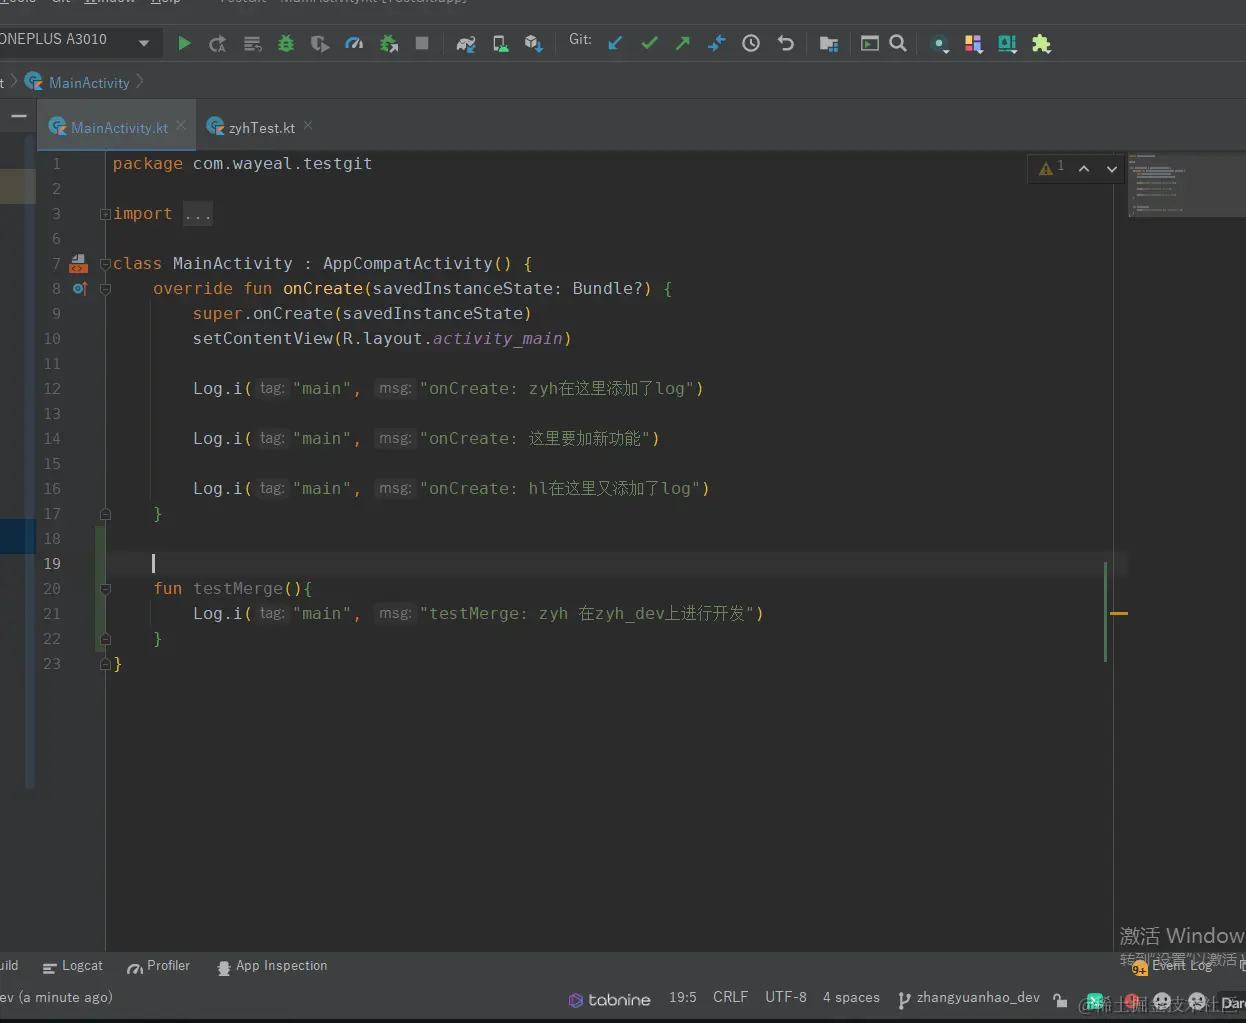This screenshot has width=1246, height=1023.
Task: Open Search Everywhere magnifier icon
Action: point(898,43)
